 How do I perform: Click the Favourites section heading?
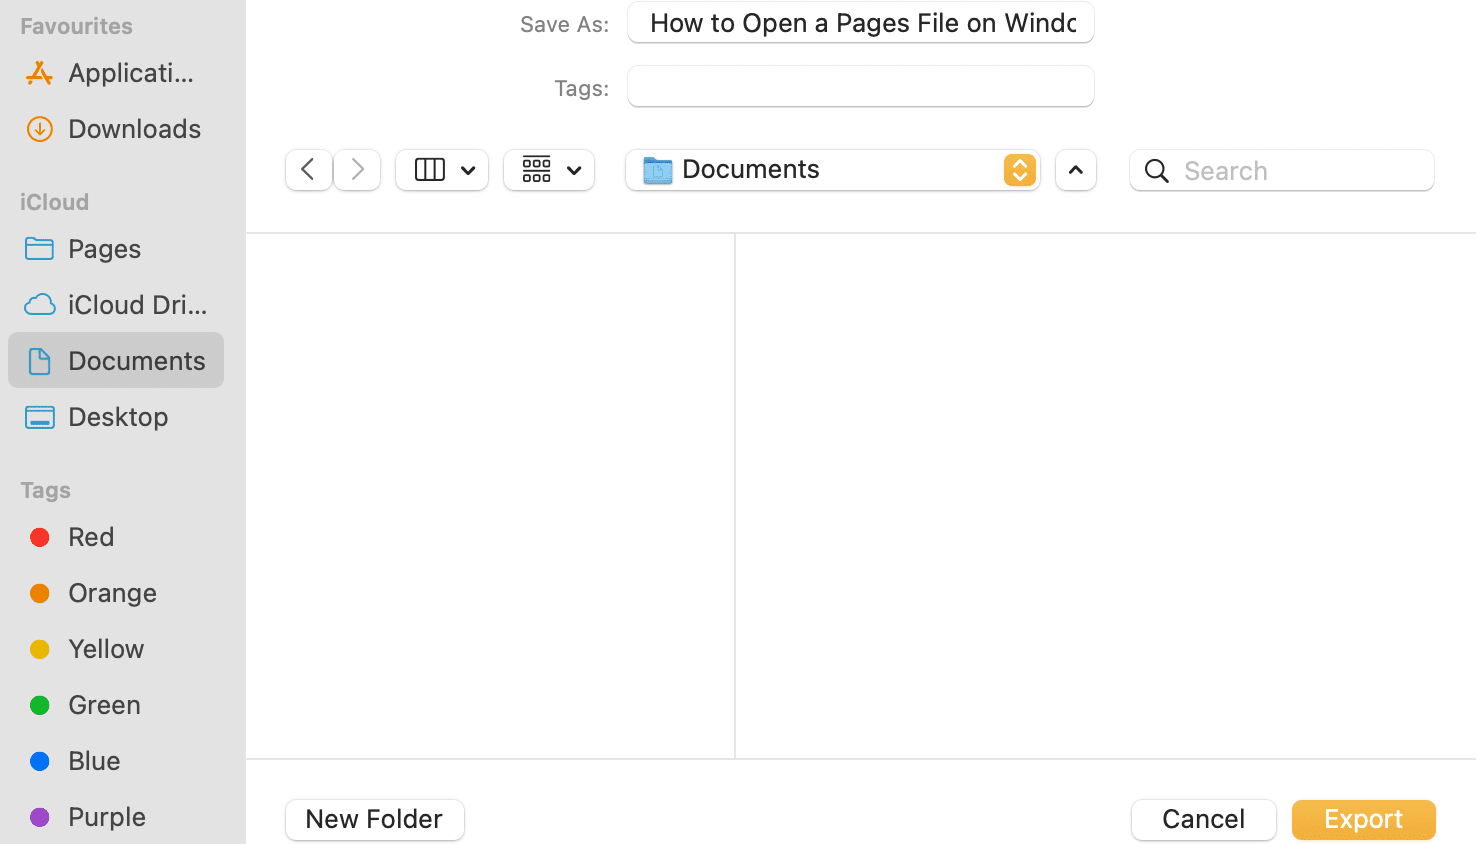tap(76, 26)
